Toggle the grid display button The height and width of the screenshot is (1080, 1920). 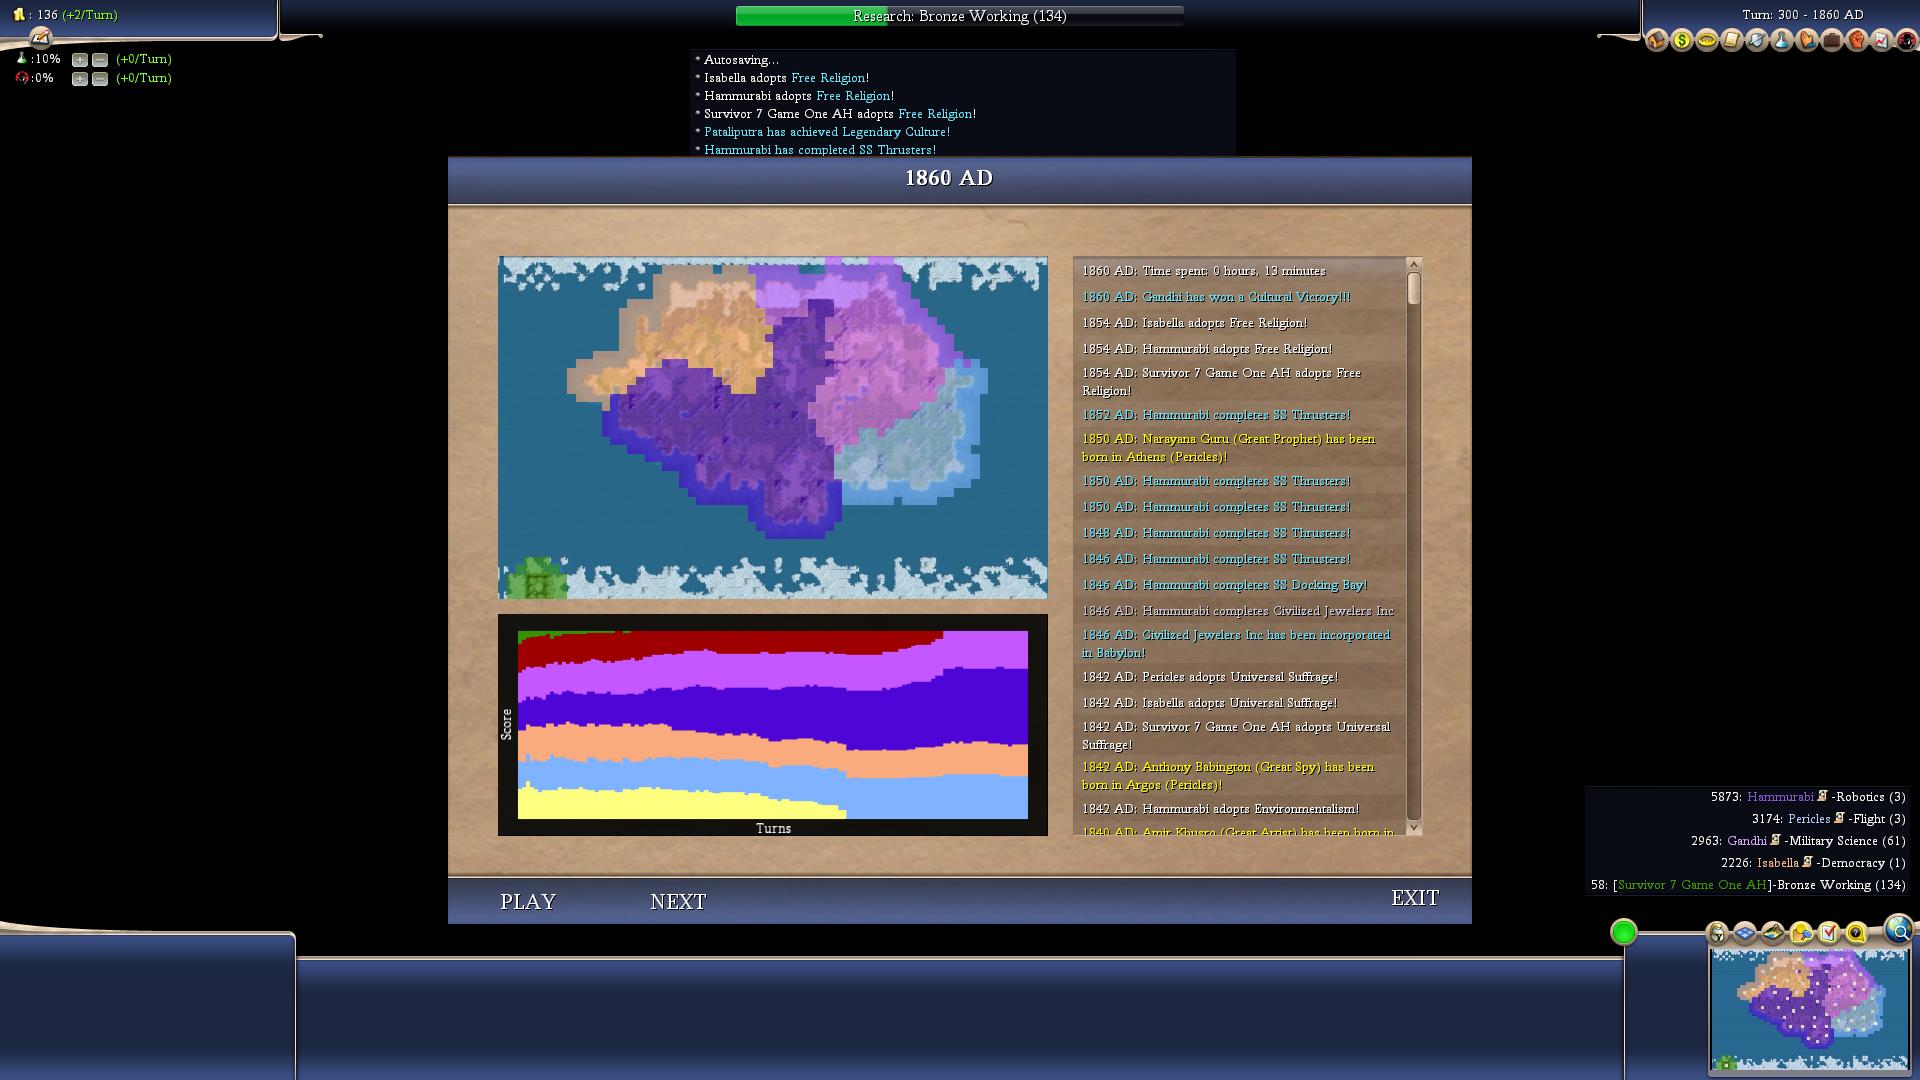(1745, 933)
